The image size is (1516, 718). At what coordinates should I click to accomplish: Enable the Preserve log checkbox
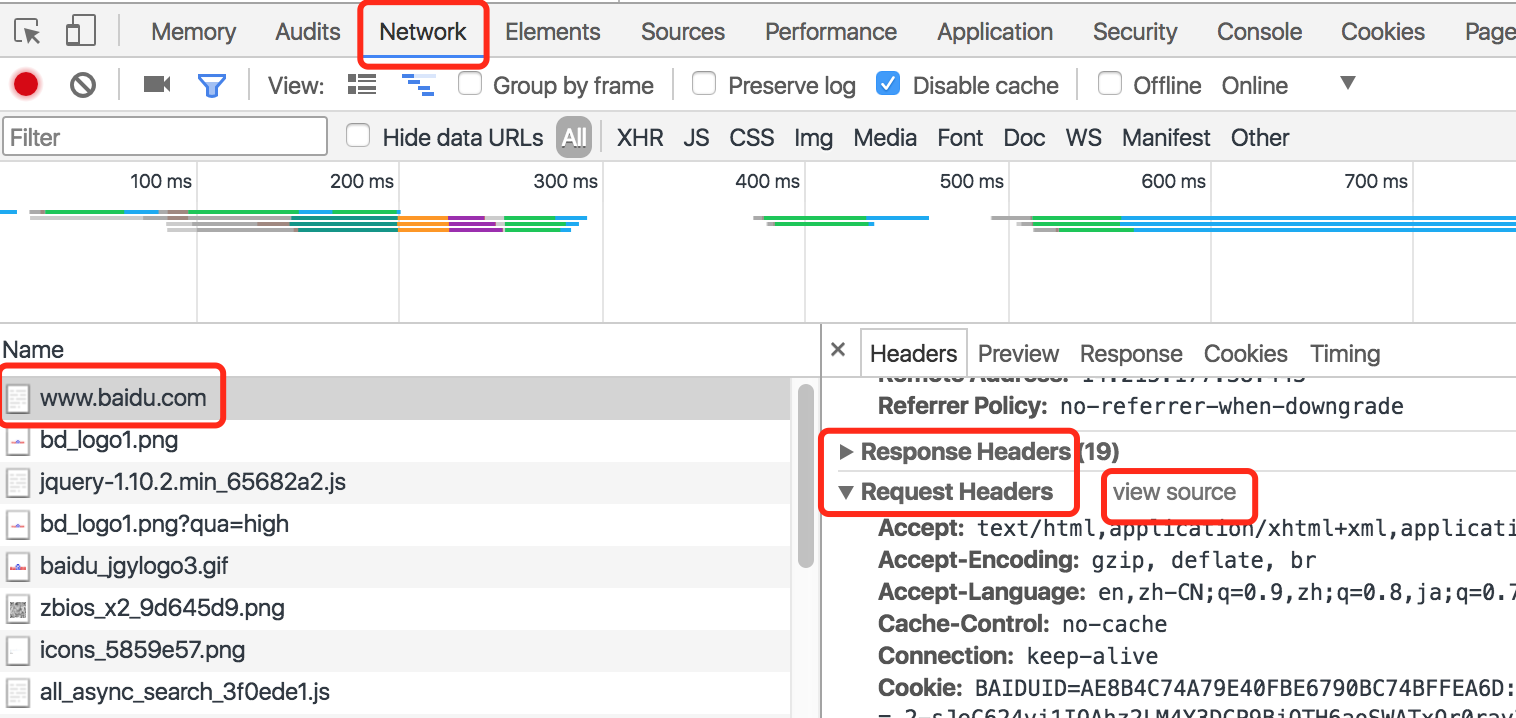705,84
